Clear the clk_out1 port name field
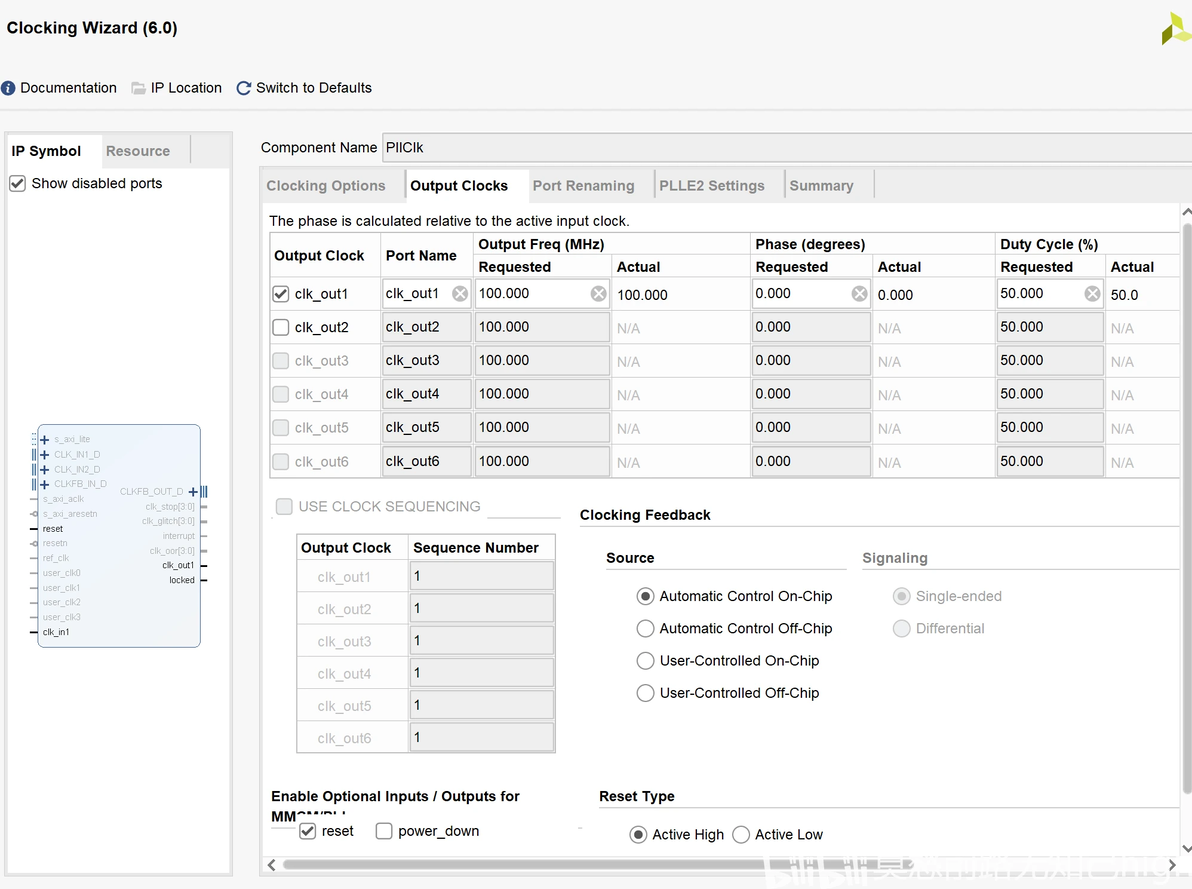 click(x=459, y=294)
